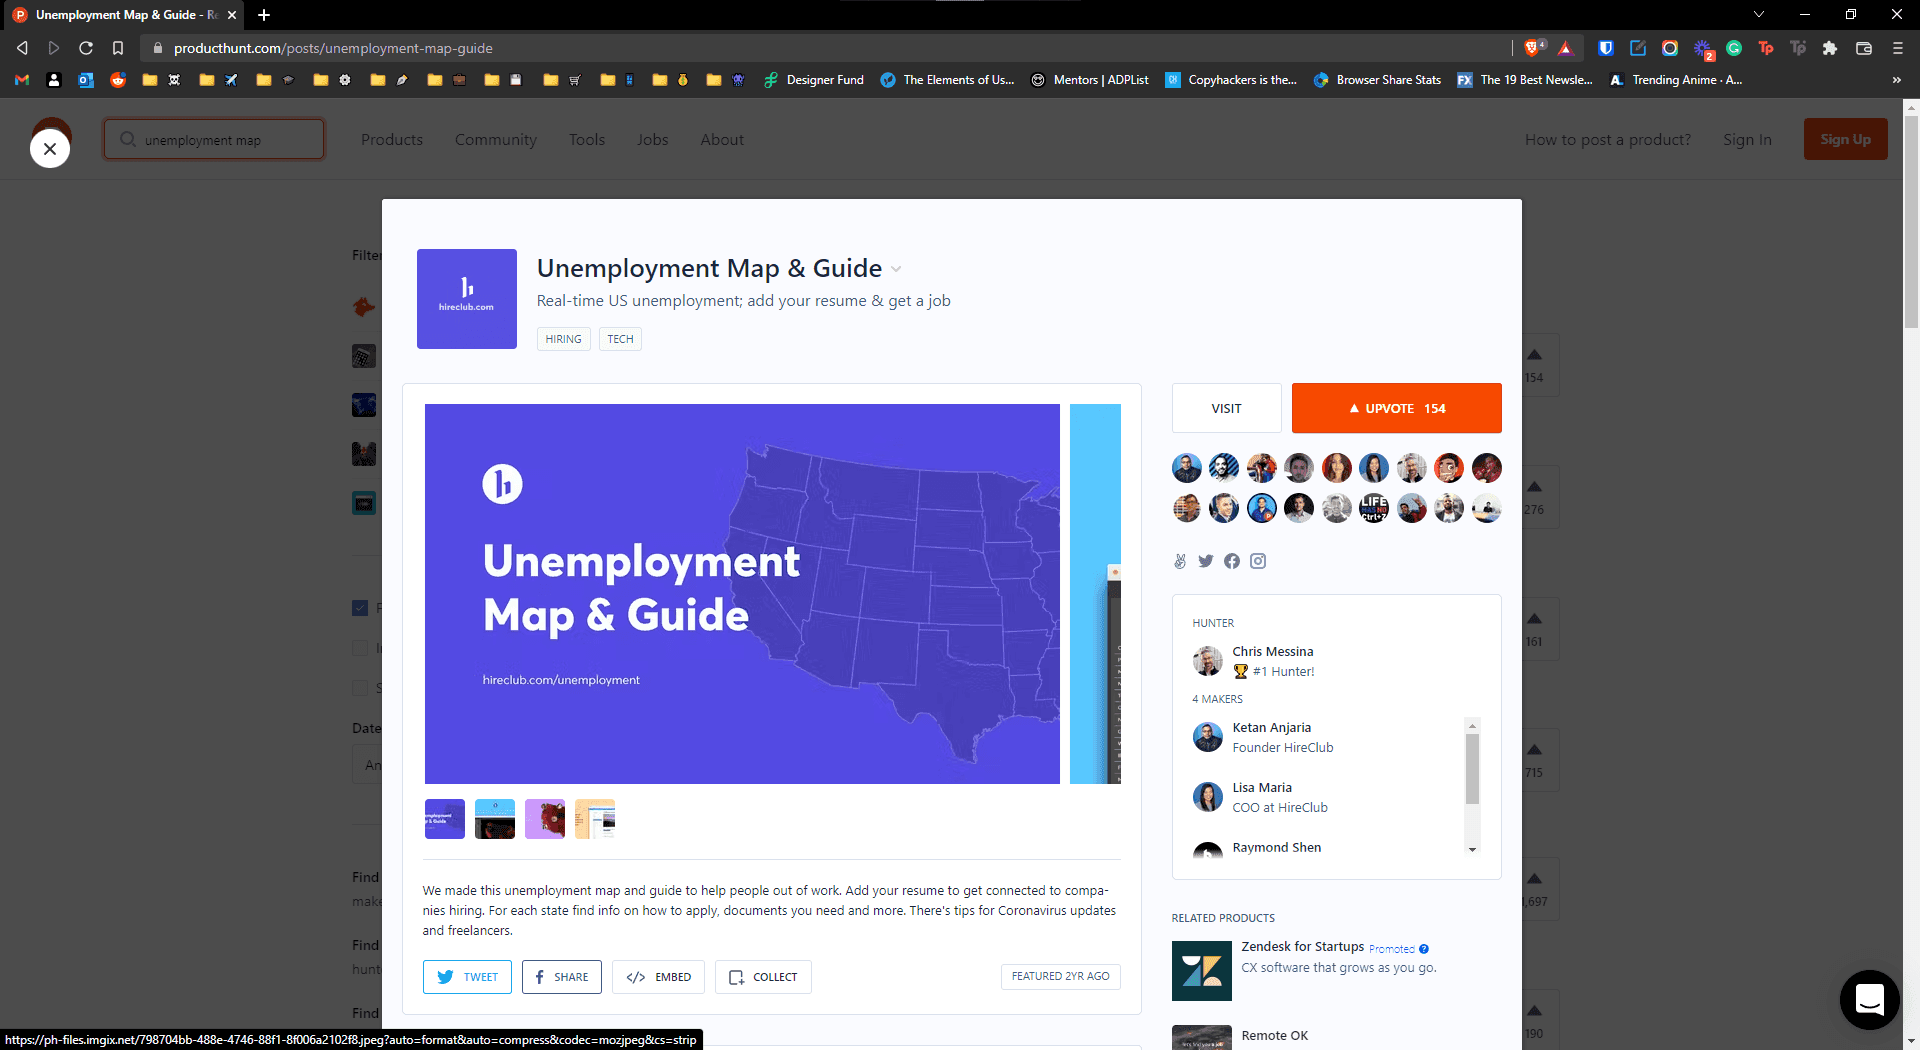Click the gray Tp extension icon
The image size is (1920, 1050).
(x=1798, y=48)
